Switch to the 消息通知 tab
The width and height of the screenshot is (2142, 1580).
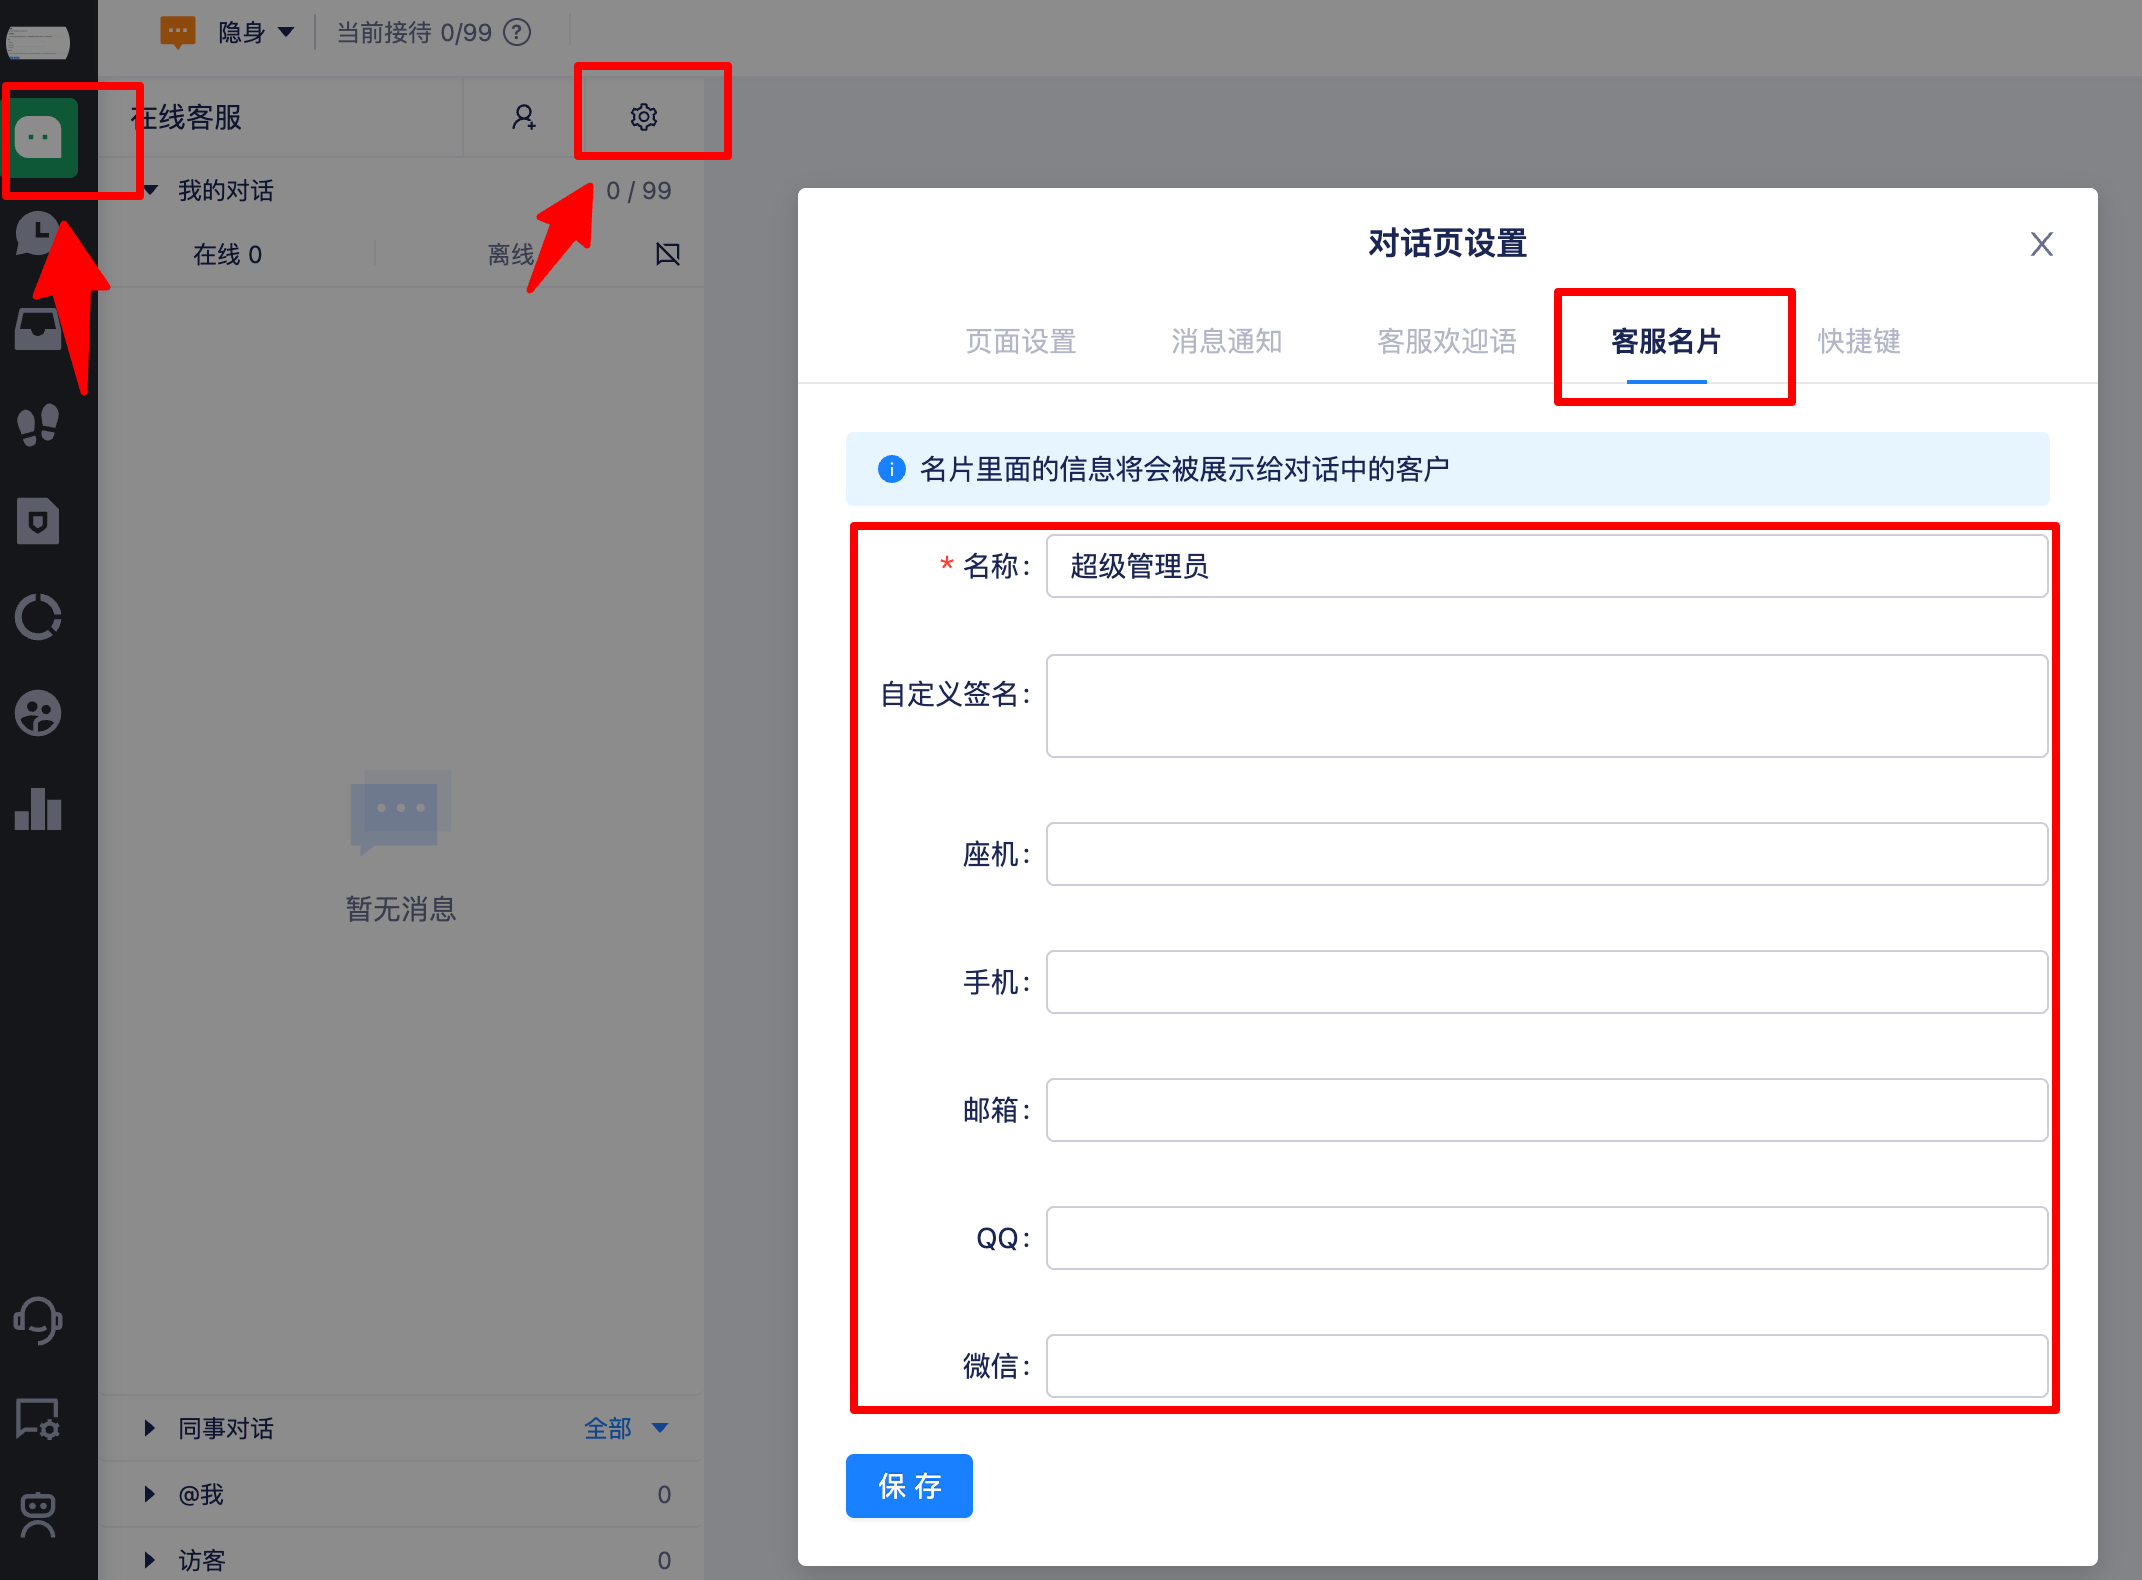[1226, 342]
